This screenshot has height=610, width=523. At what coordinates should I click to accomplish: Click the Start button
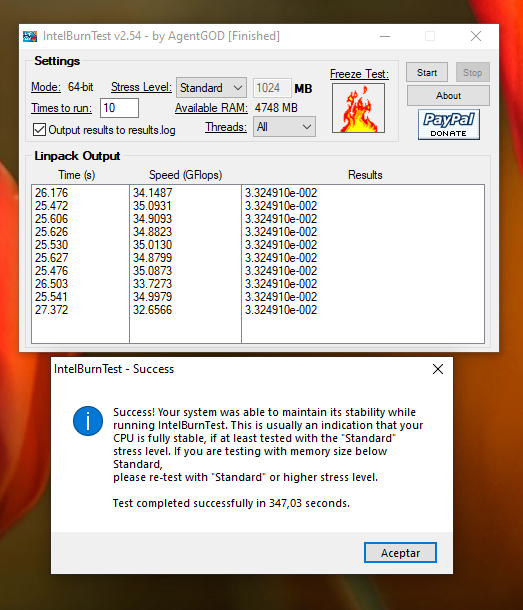[427, 72]
